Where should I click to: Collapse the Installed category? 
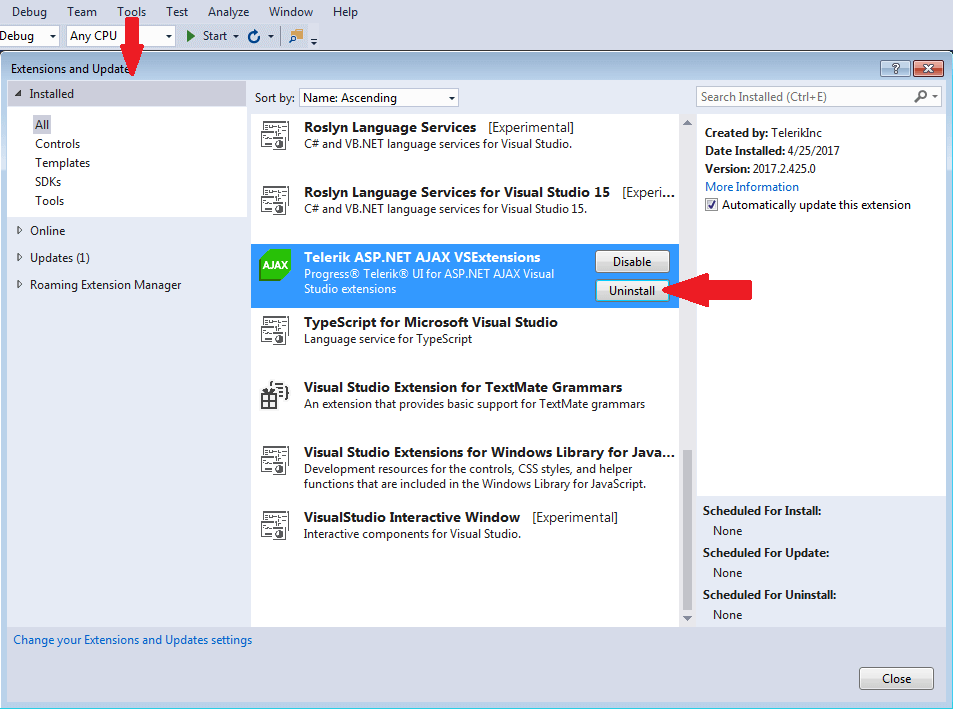pyautogui.click(x=18, y=94)
